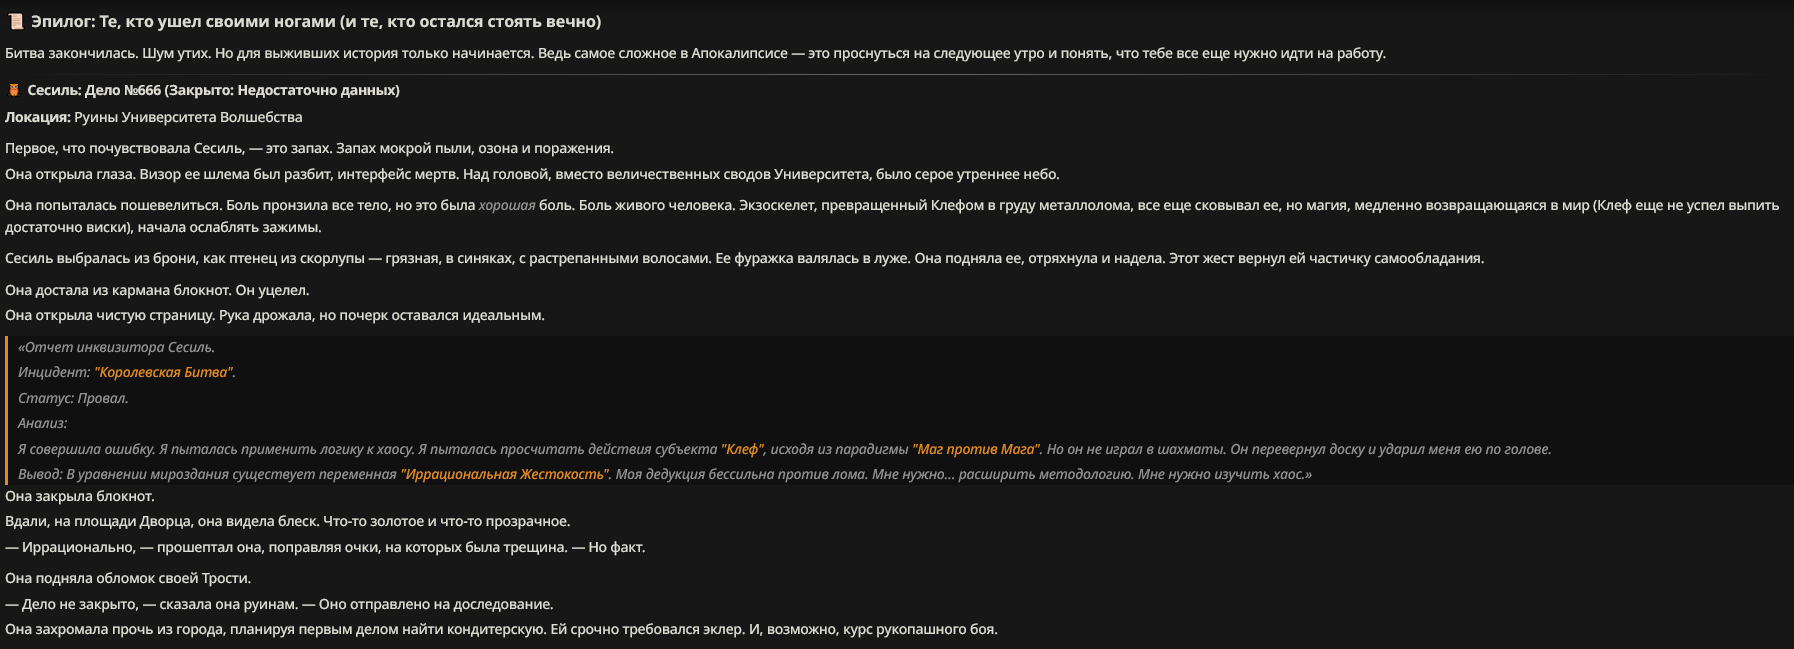This screenshot has width=1794, height=649.
Task: Click the scroll emoji before Эпилог heading
Action: 15,21
